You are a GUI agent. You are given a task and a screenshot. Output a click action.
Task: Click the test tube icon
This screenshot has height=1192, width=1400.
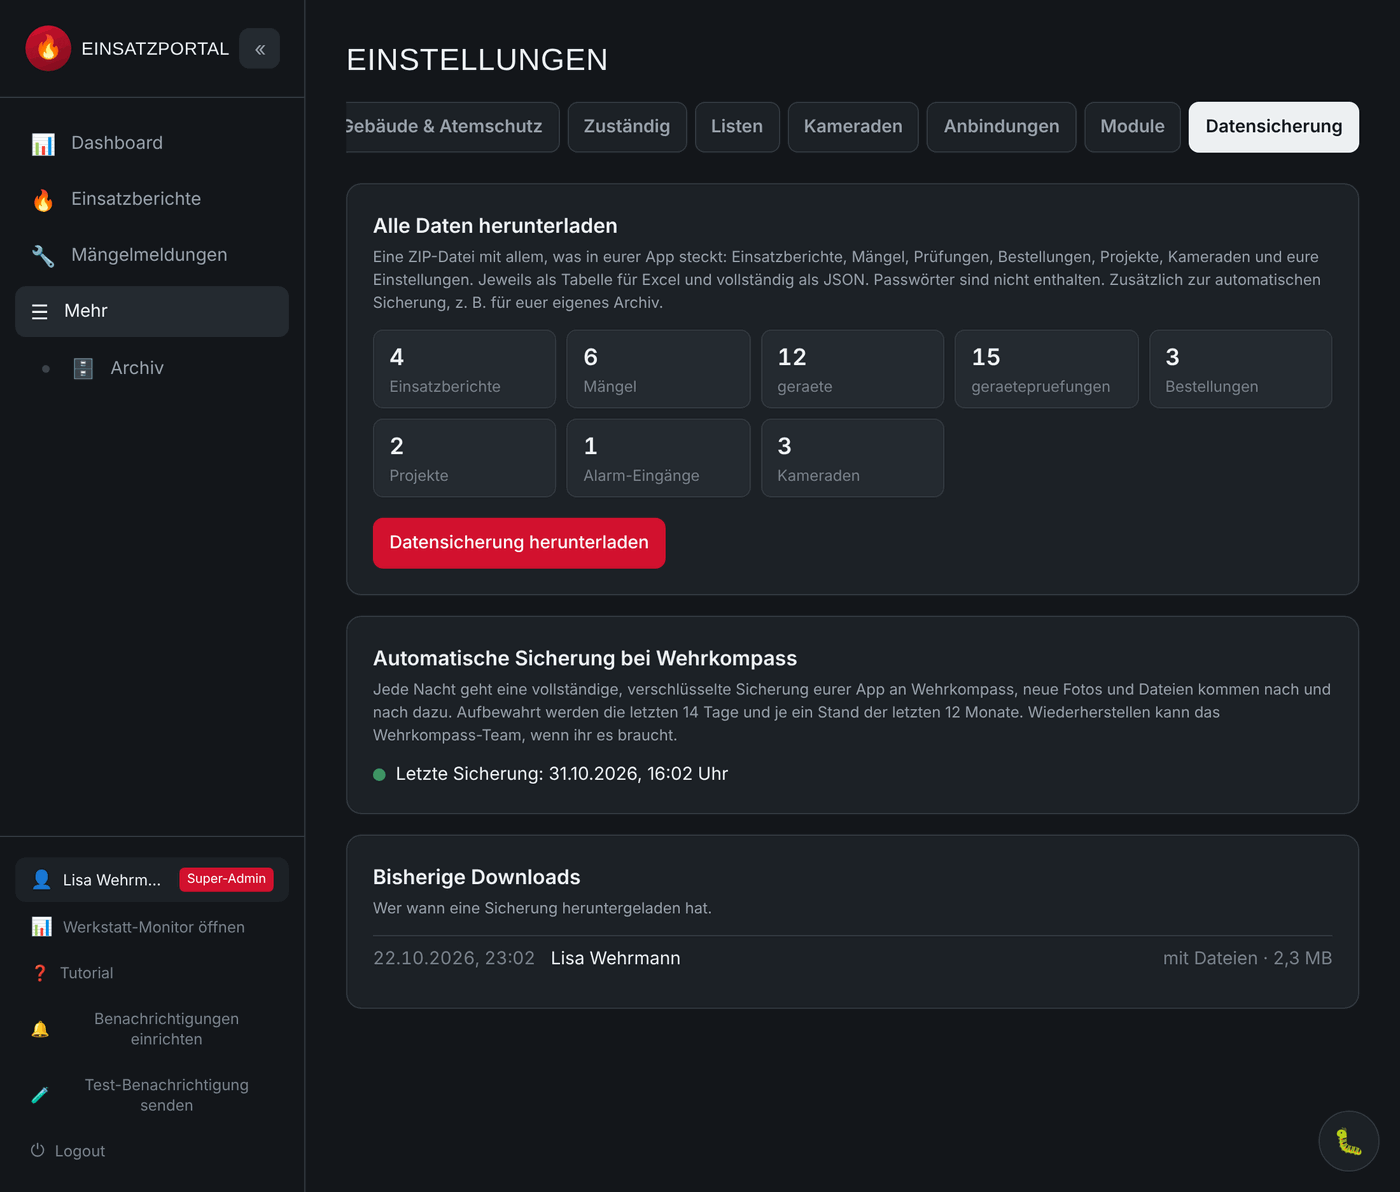(x=40, y=1095)
